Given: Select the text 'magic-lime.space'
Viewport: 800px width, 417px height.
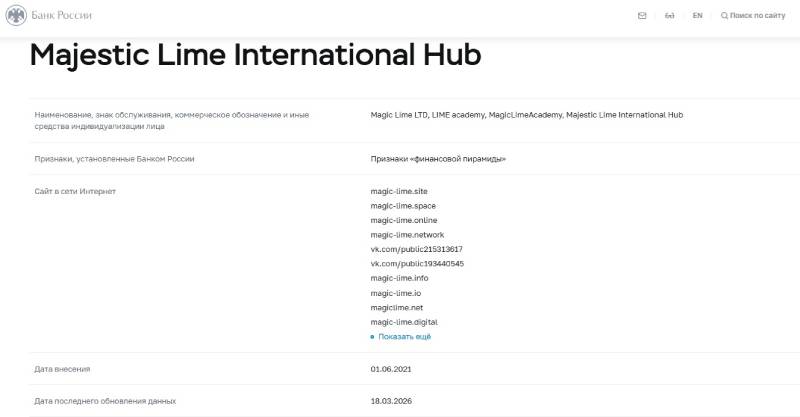Looking at the screenshot, I should tap(403, 206).
